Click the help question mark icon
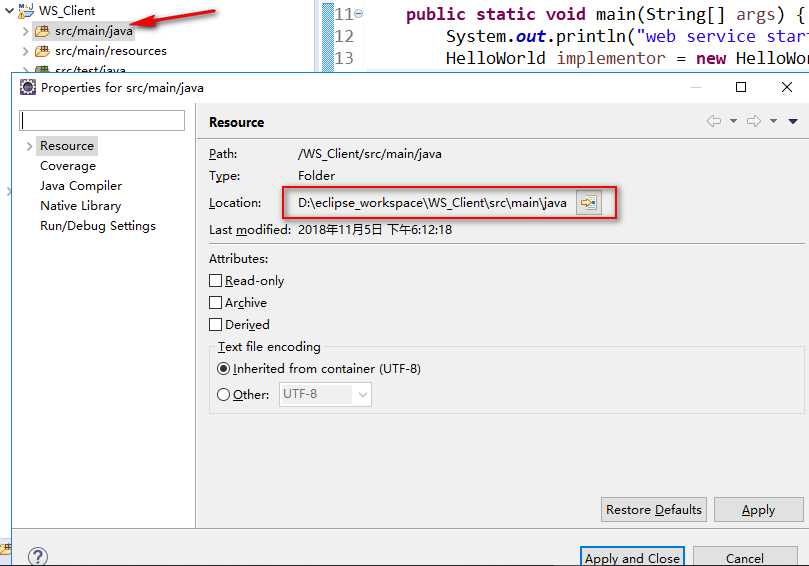The height and width of the screenshot is (566, 809). point(38,556)
